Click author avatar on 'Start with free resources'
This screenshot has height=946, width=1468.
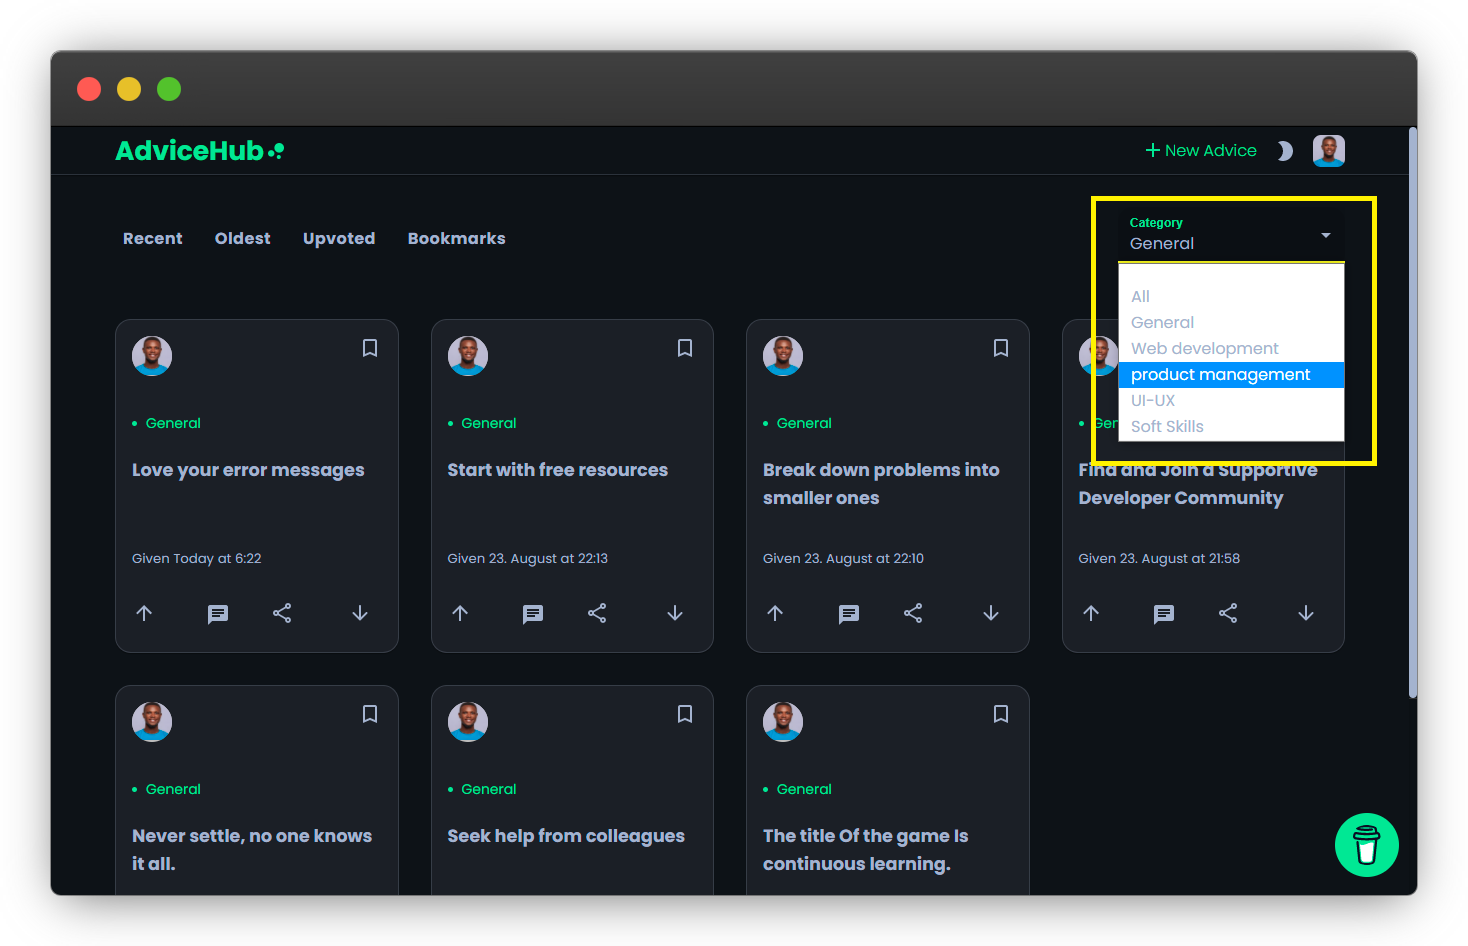[468, 356]
